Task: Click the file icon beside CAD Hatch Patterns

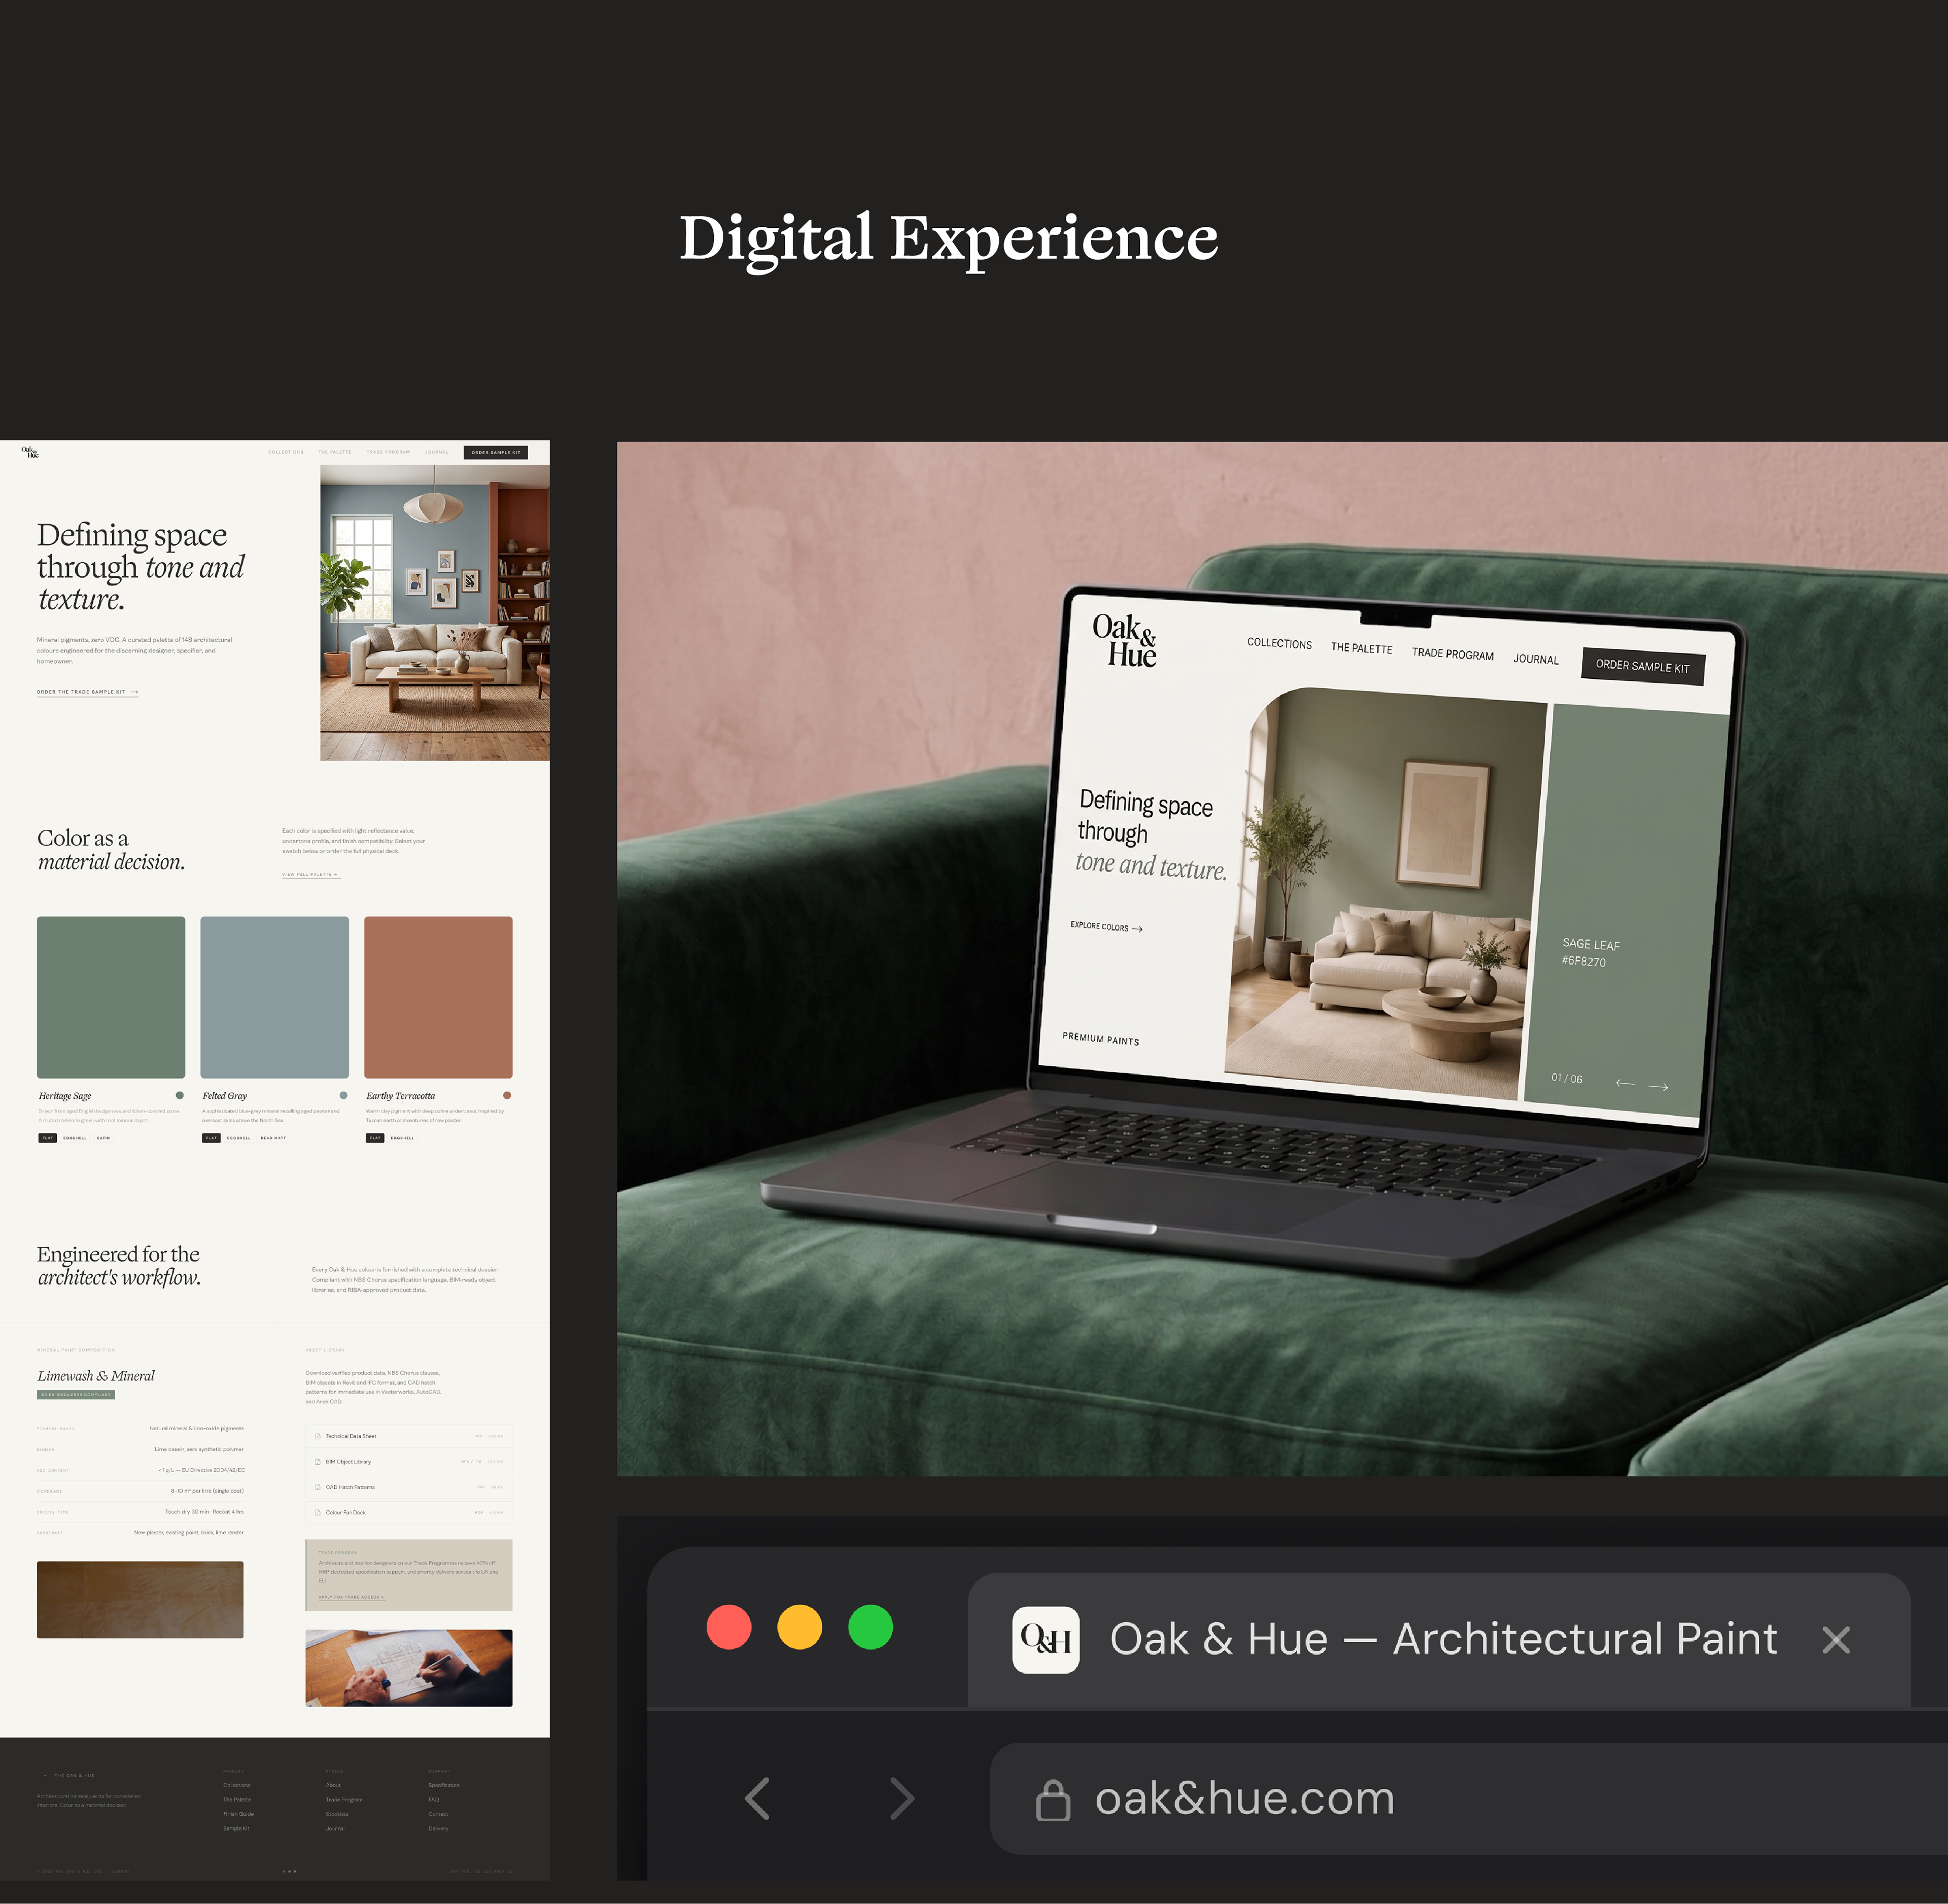Action: [318, 1487]
